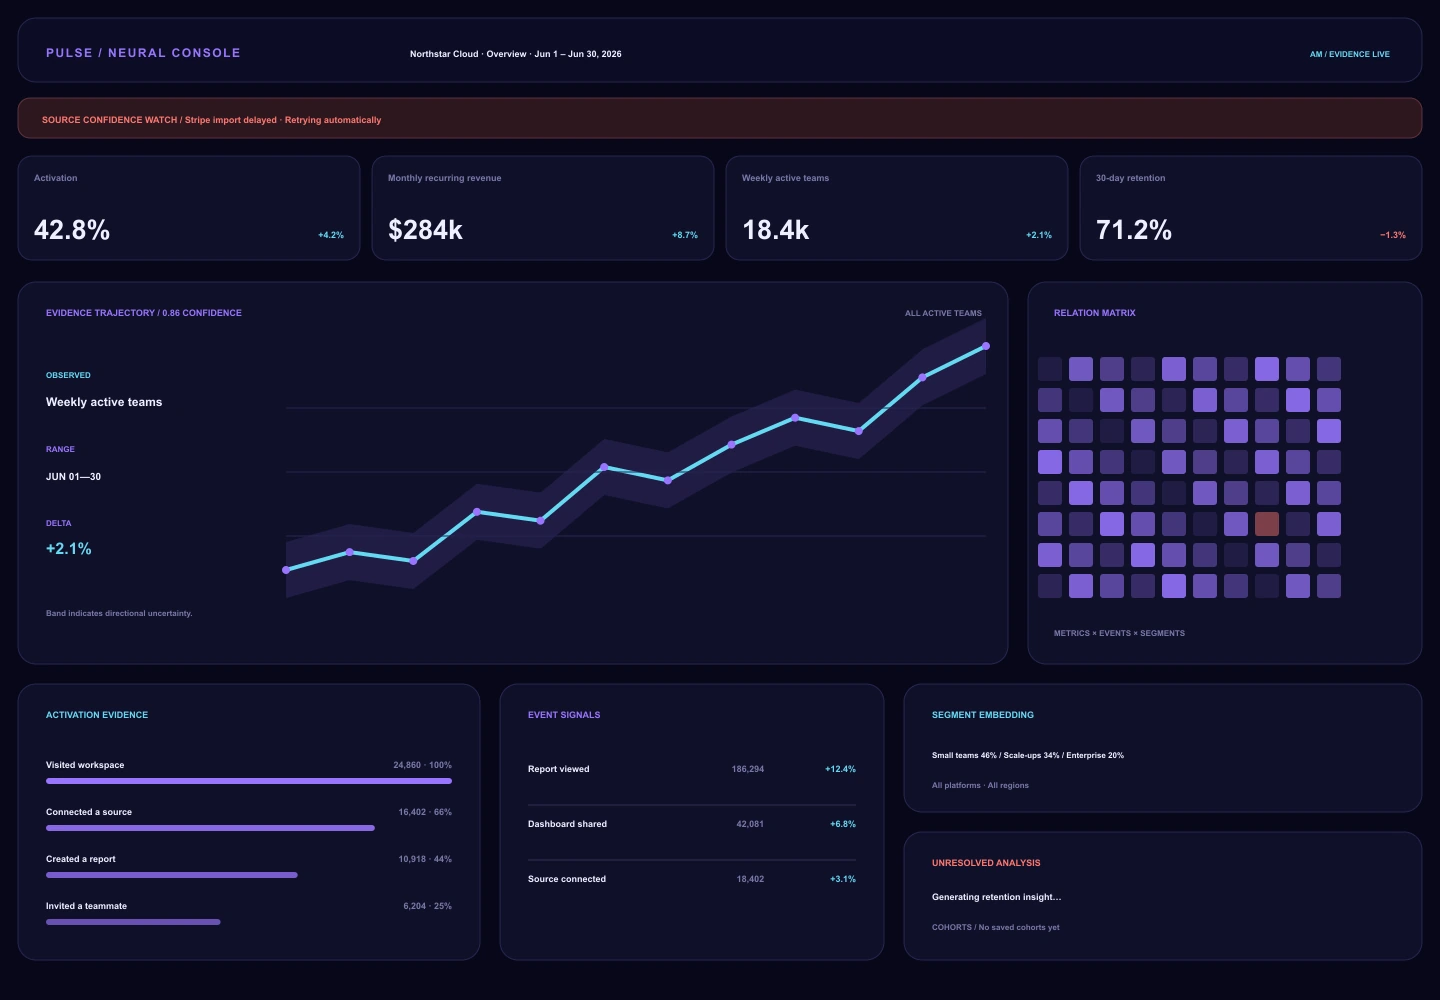Viewport: 1440px width, 1000px height.
Task: Click the JUN 01—30 range value
Action: coord(73,477)
